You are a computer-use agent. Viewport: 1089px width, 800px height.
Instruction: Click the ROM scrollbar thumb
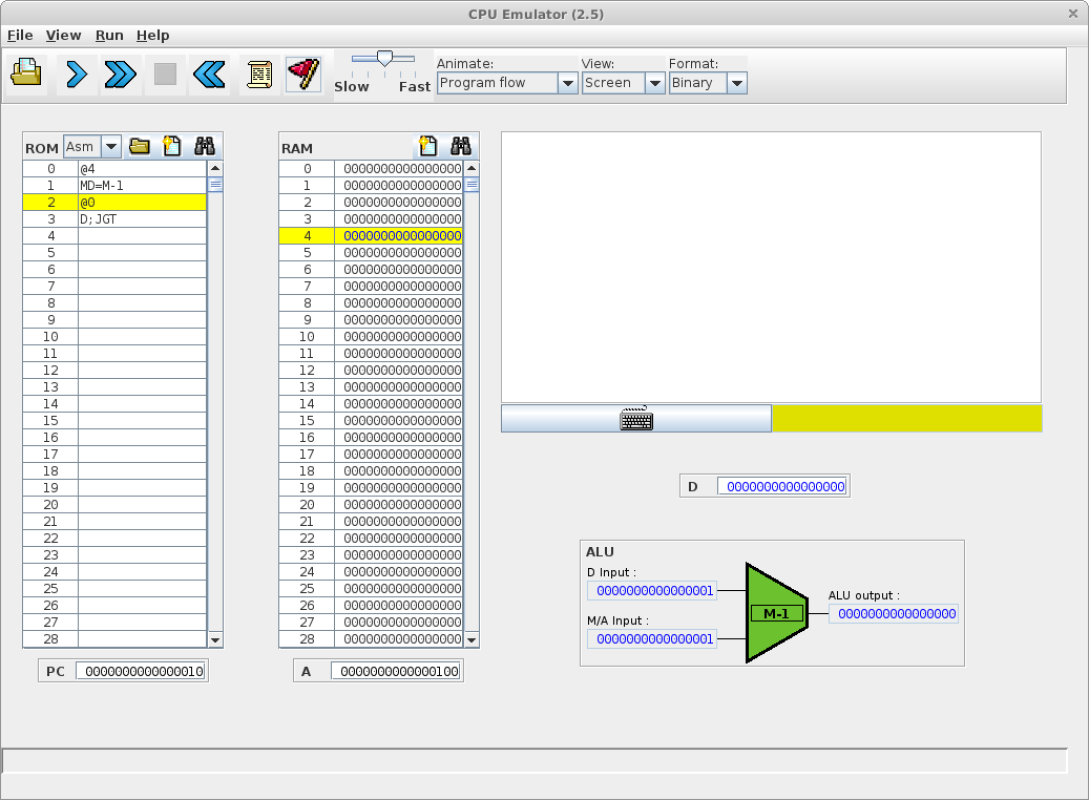(215, 184)
